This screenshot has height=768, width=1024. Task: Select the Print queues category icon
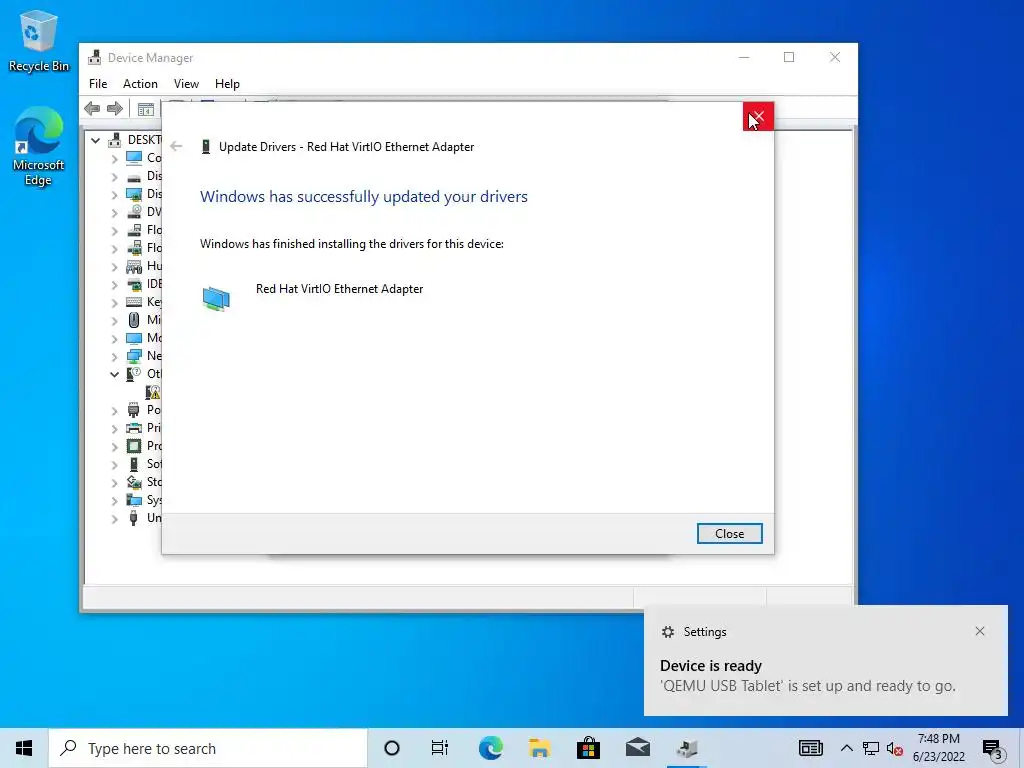click(134, 428)
